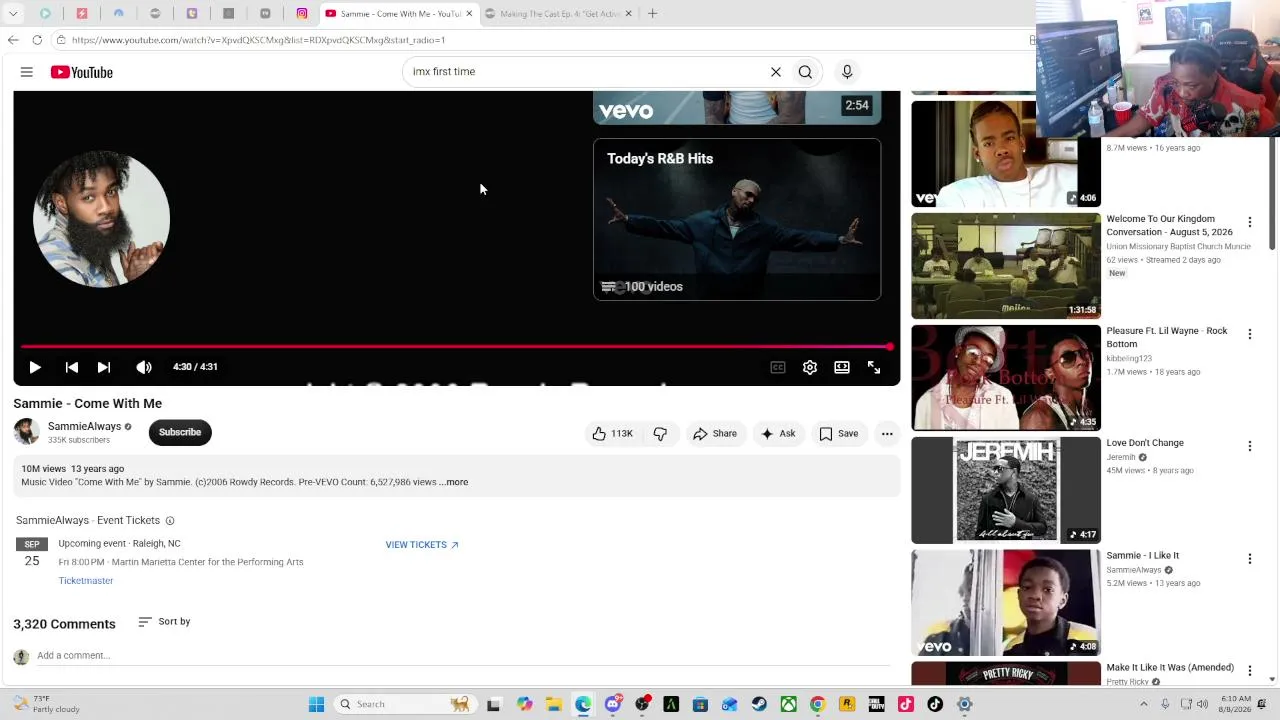Ask about this video
Viewport: 1280px width, 720px height.
pos(778,434)
